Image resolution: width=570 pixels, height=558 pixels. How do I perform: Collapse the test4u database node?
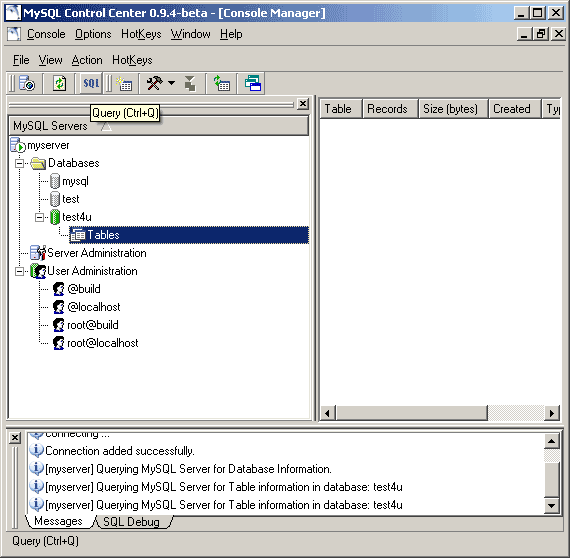coord(39,217)
